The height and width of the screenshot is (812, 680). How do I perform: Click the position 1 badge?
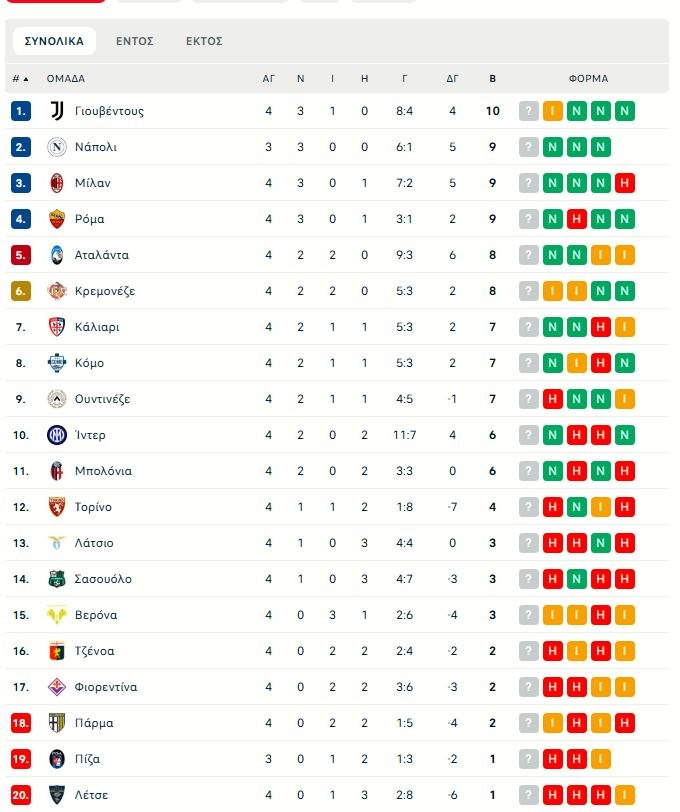pos(21,111)
